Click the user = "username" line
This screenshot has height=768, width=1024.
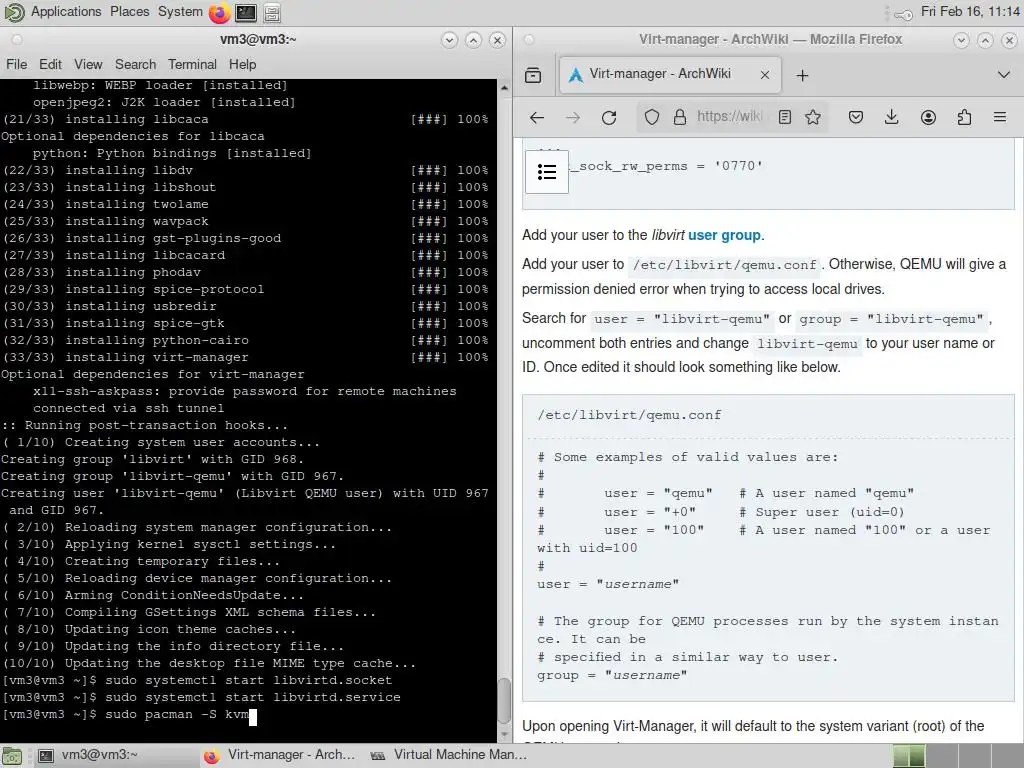coord(607,584)
